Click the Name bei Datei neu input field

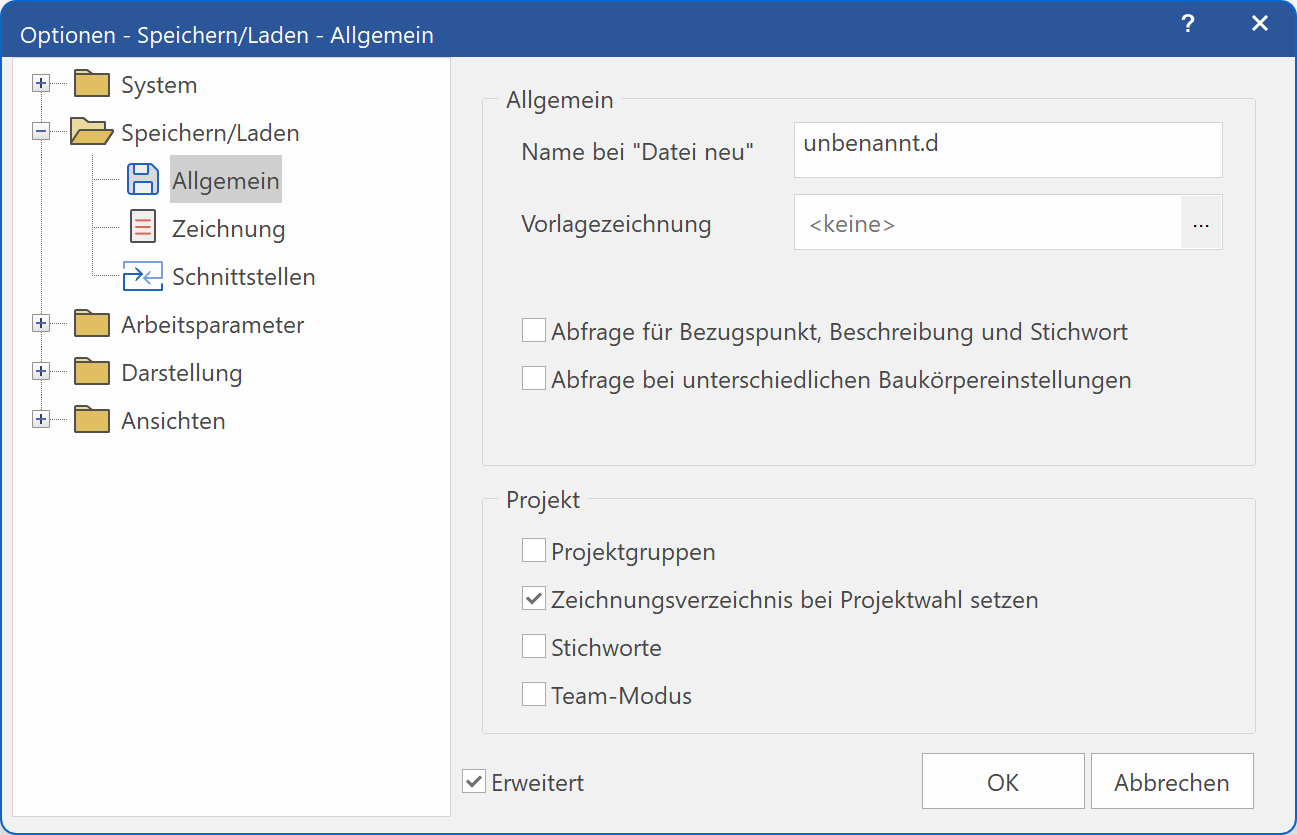click(1006, 149)
